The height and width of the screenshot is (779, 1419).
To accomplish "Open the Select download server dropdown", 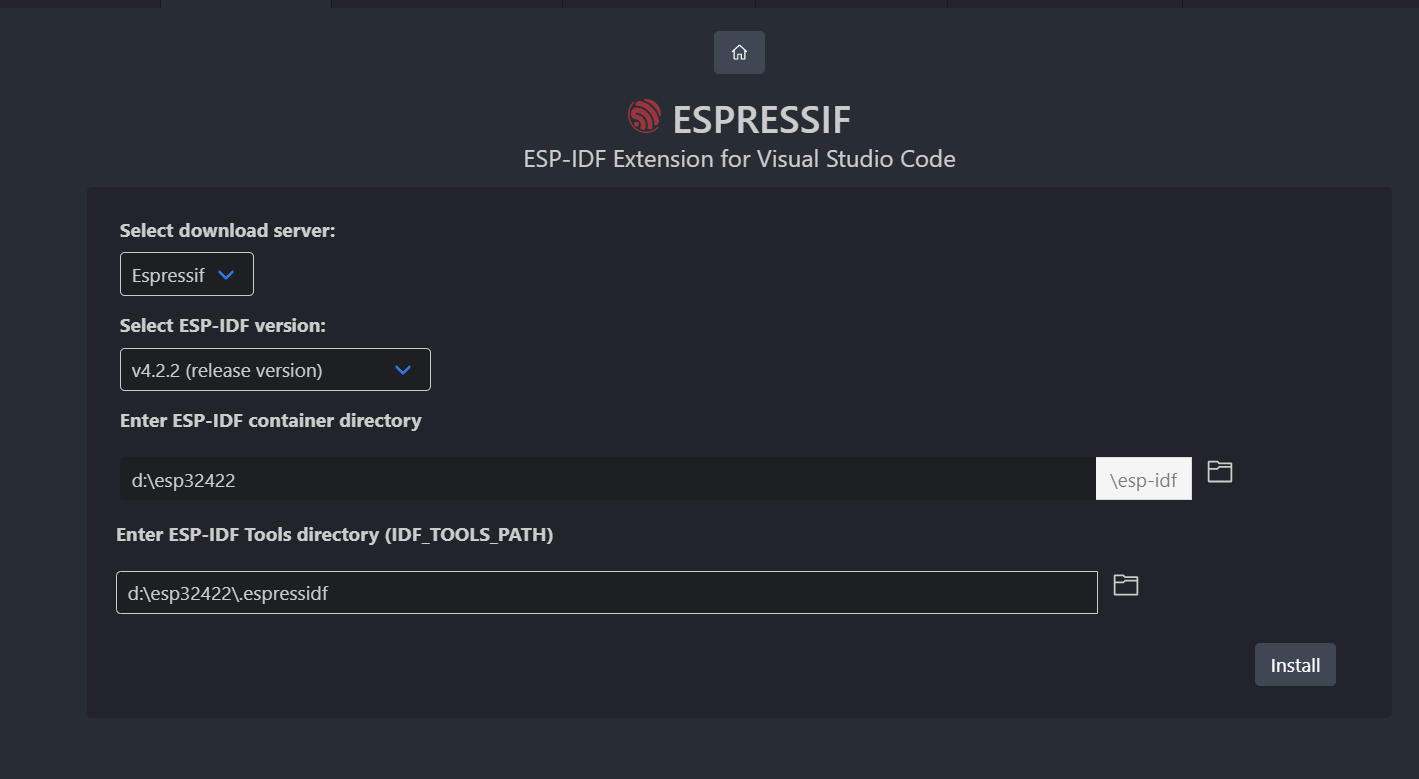I will pos(186,273).
